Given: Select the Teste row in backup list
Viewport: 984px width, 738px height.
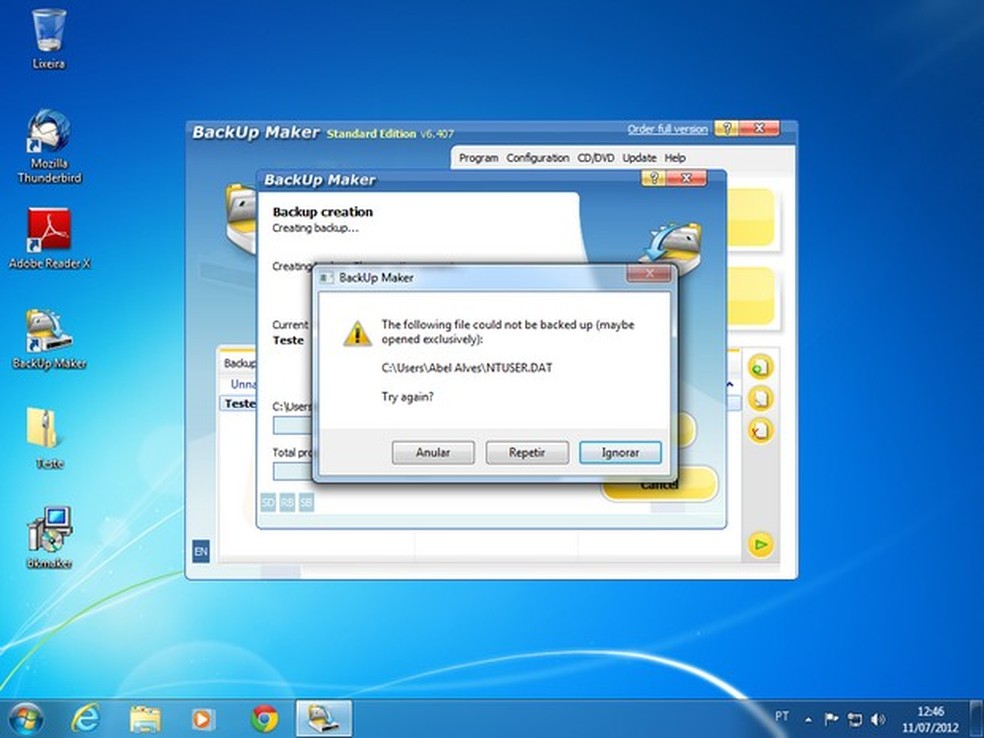Looking at the screenshot, I should (x=239, y=404).
